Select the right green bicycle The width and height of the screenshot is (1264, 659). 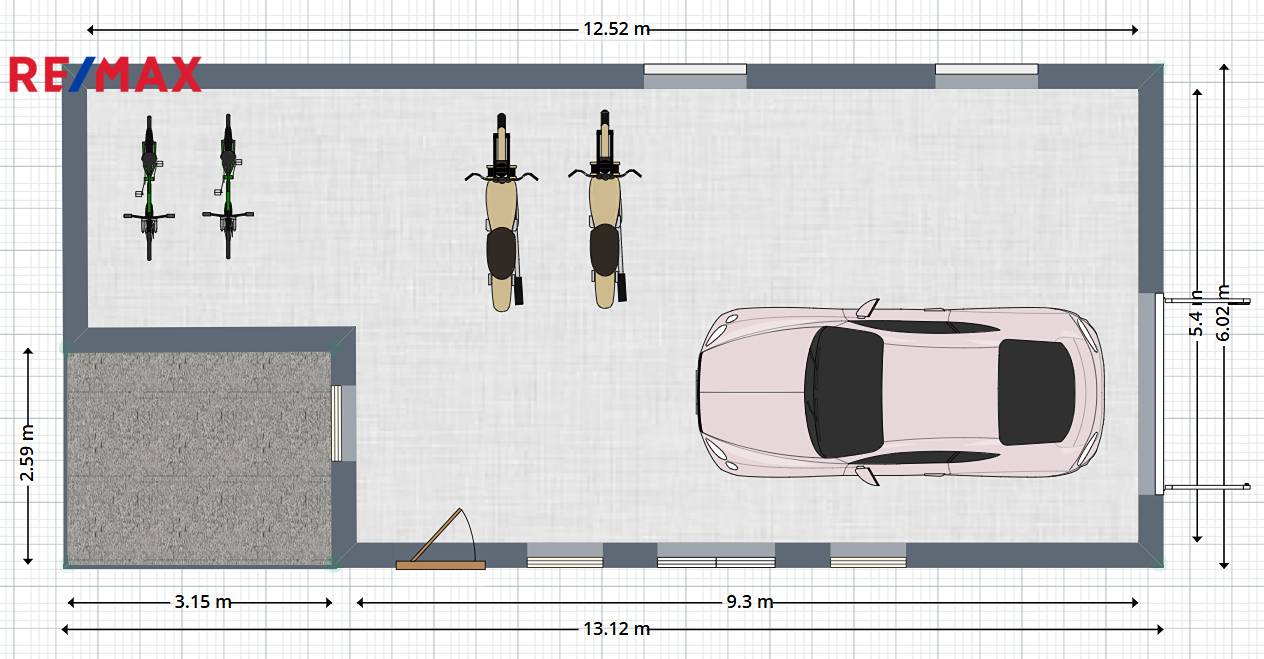pyautogui.click(x=228, y=187)
